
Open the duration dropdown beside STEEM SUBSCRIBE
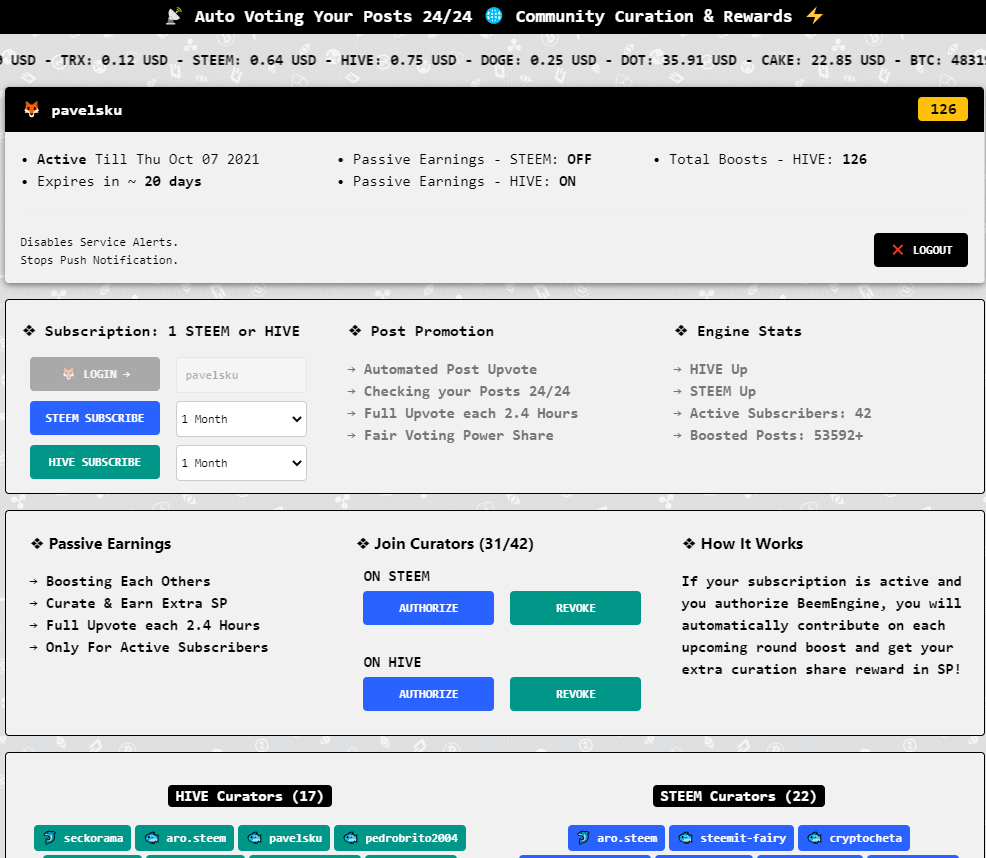241,419
